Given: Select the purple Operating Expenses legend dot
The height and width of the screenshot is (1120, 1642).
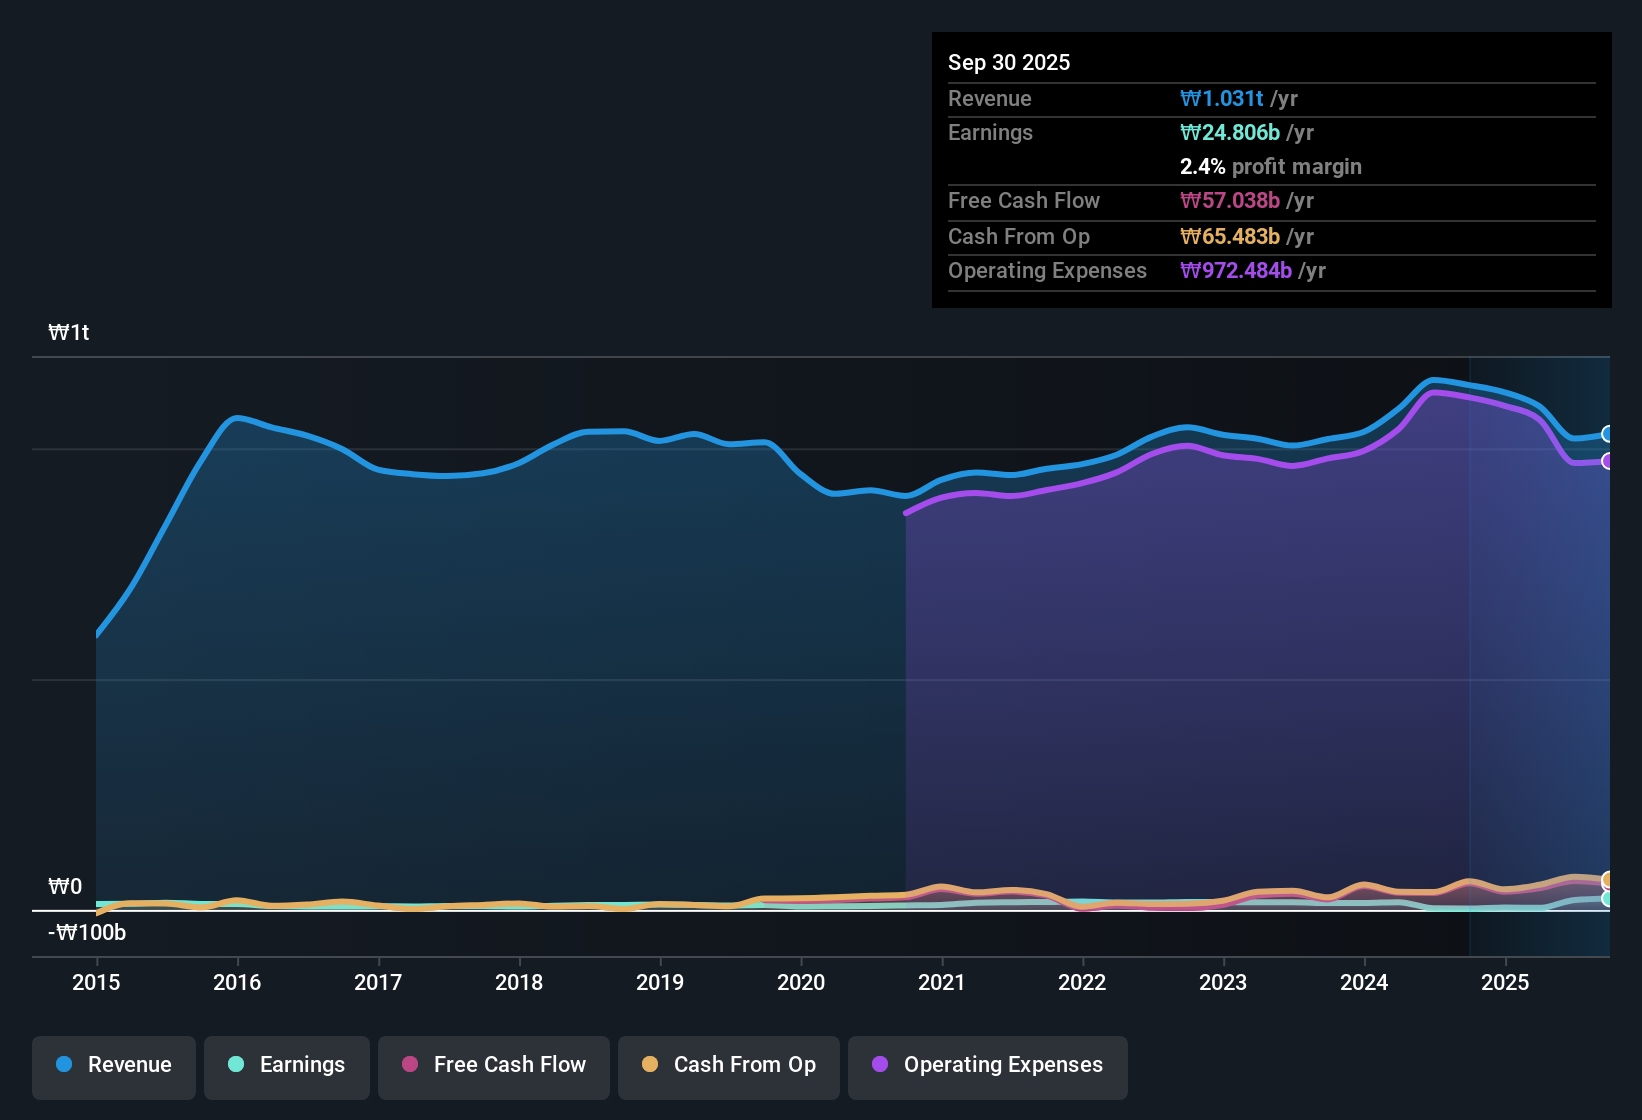Looking at the screenshot, I should [x=880, y=1065].
